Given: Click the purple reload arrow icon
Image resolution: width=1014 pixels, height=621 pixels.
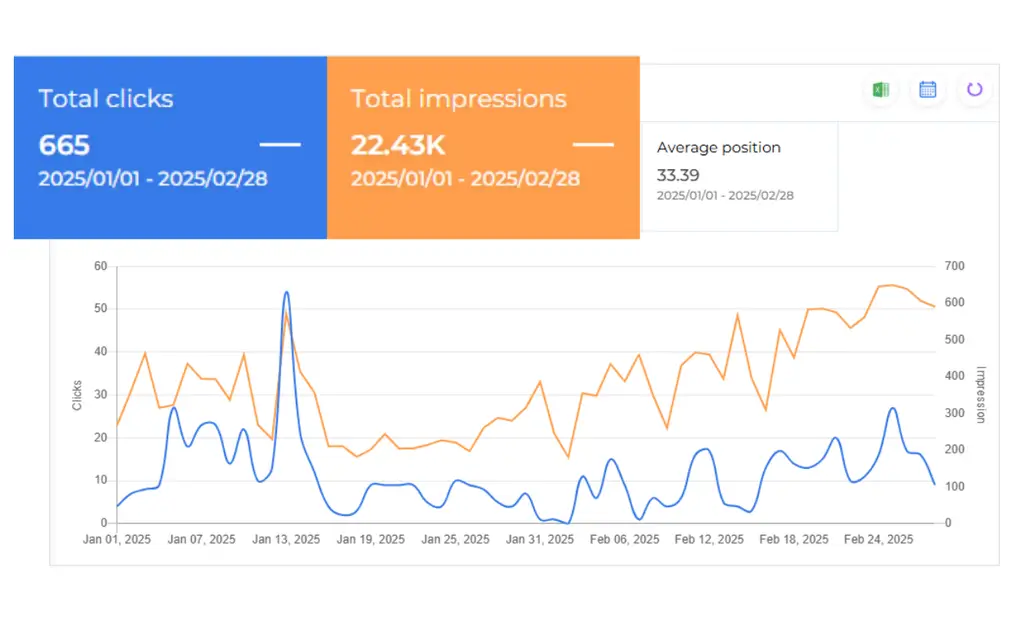Looking at the screenshot, I should click(x=974, y=89).
